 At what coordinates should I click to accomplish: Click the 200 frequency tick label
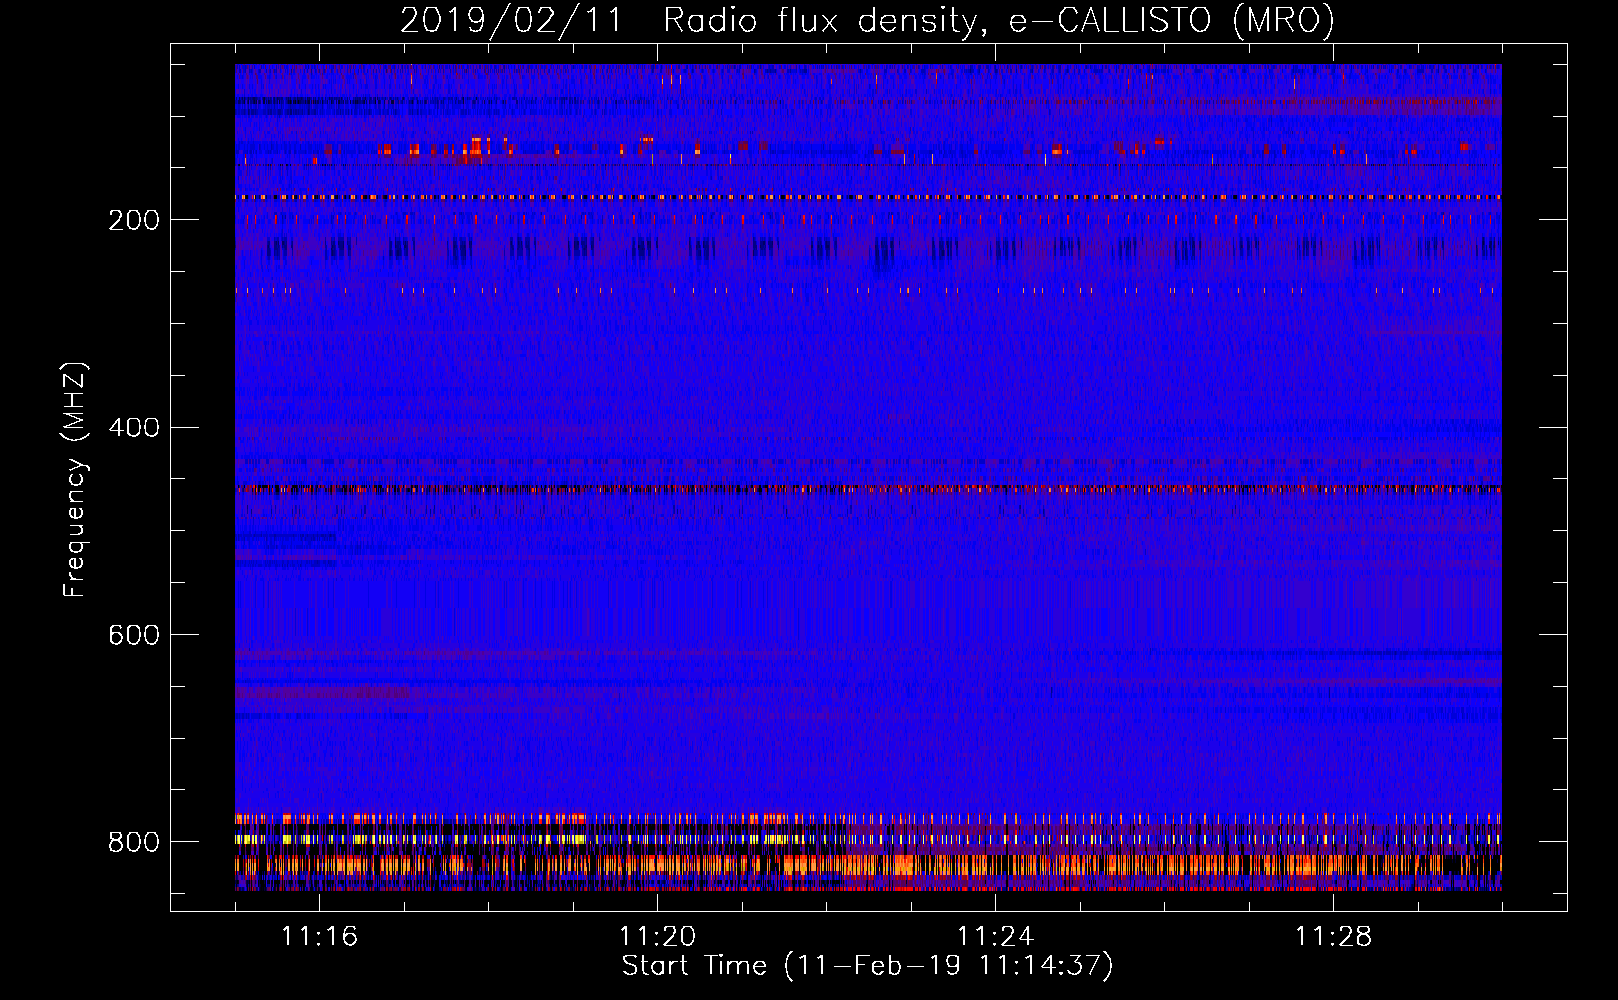134,221
